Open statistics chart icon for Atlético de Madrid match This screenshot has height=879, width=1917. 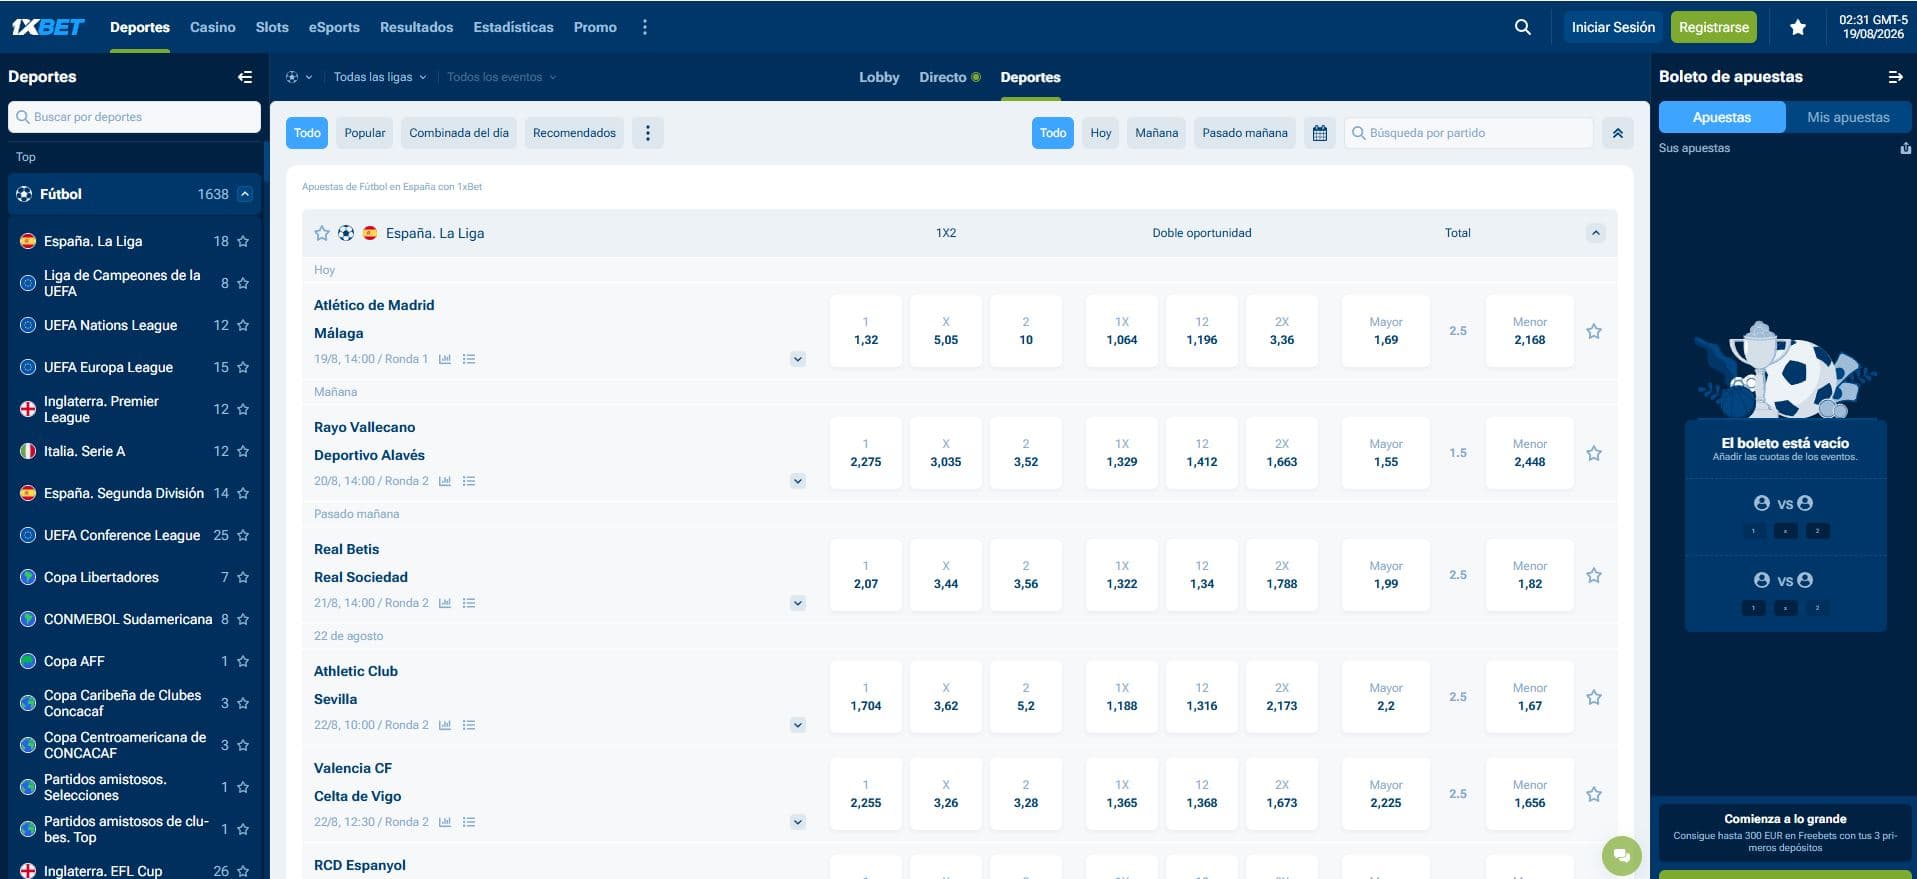pyautogui.click(x=445, y=359)
